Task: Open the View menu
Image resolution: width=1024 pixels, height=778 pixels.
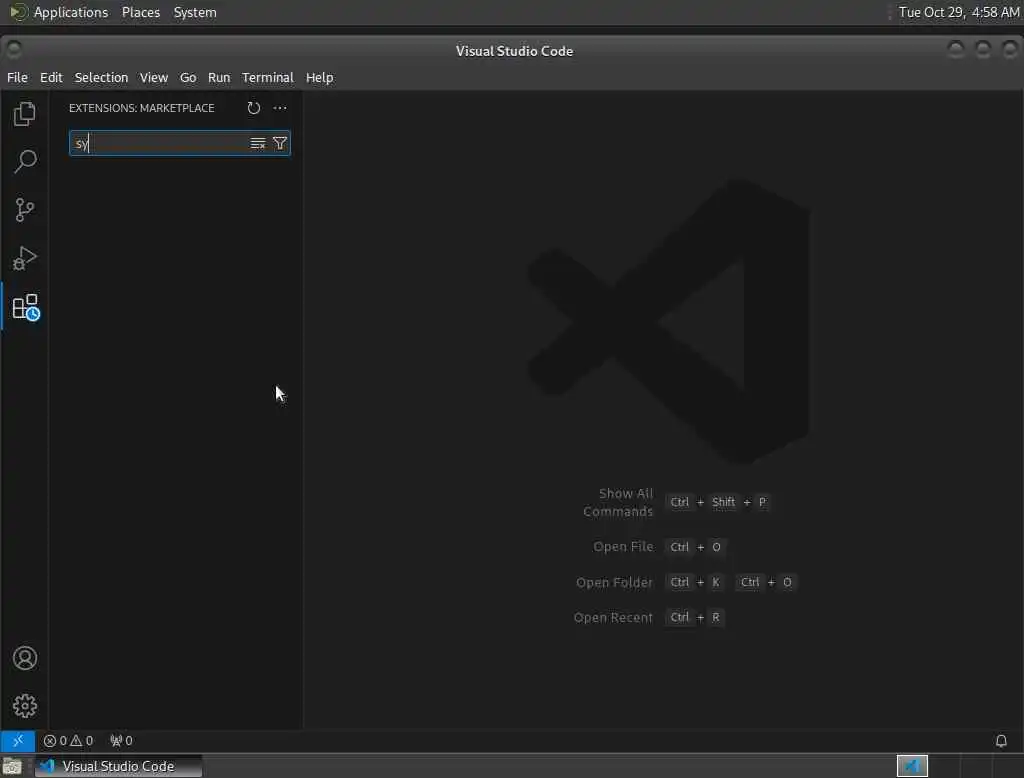Action: click(153, 77)
